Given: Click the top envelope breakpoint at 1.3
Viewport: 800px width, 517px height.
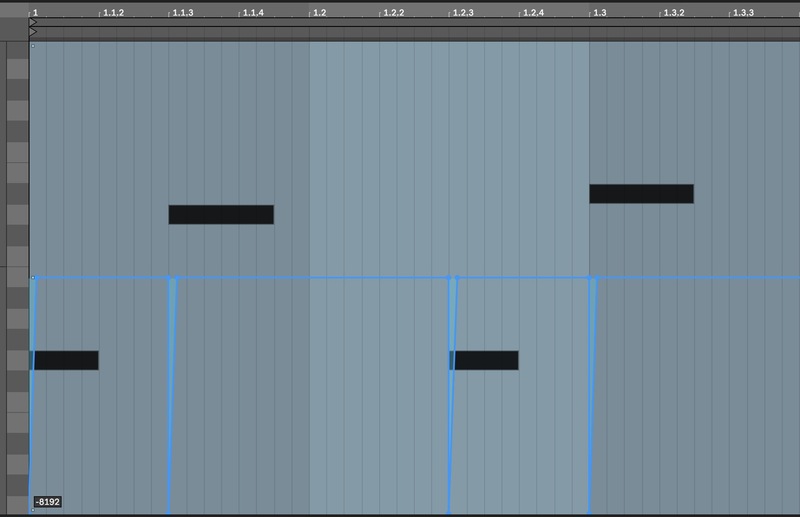Looking at the screenshot, I should coord(591,278).
